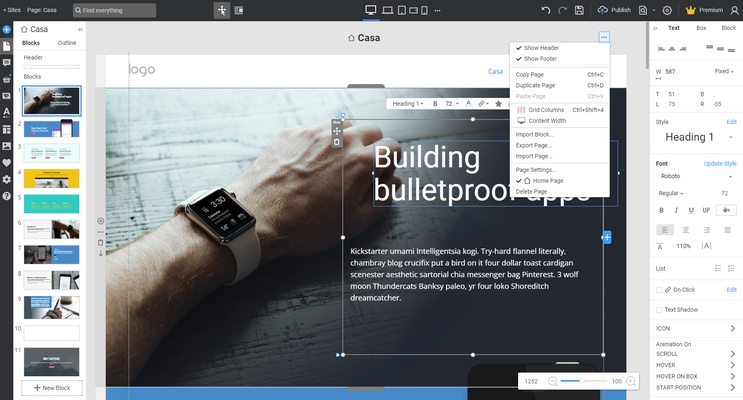This screenshot has width=743, height=400.
Task: Select block 4 yellow thumbnail
Action: [52, 179]
